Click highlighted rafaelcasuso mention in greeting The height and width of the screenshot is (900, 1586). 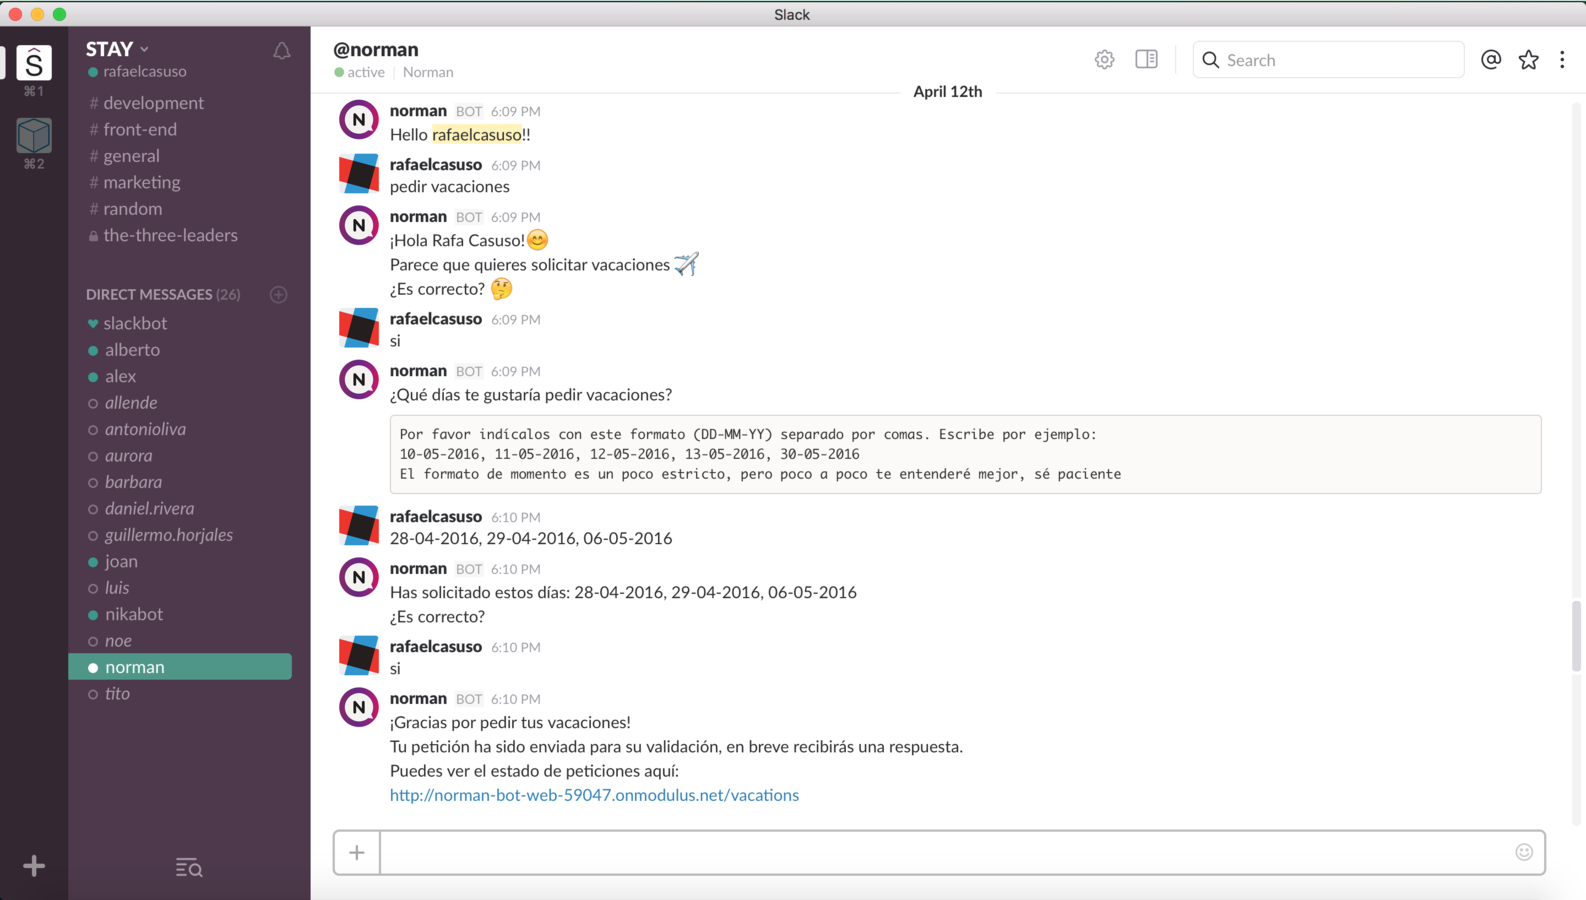(x=477, y=135)
